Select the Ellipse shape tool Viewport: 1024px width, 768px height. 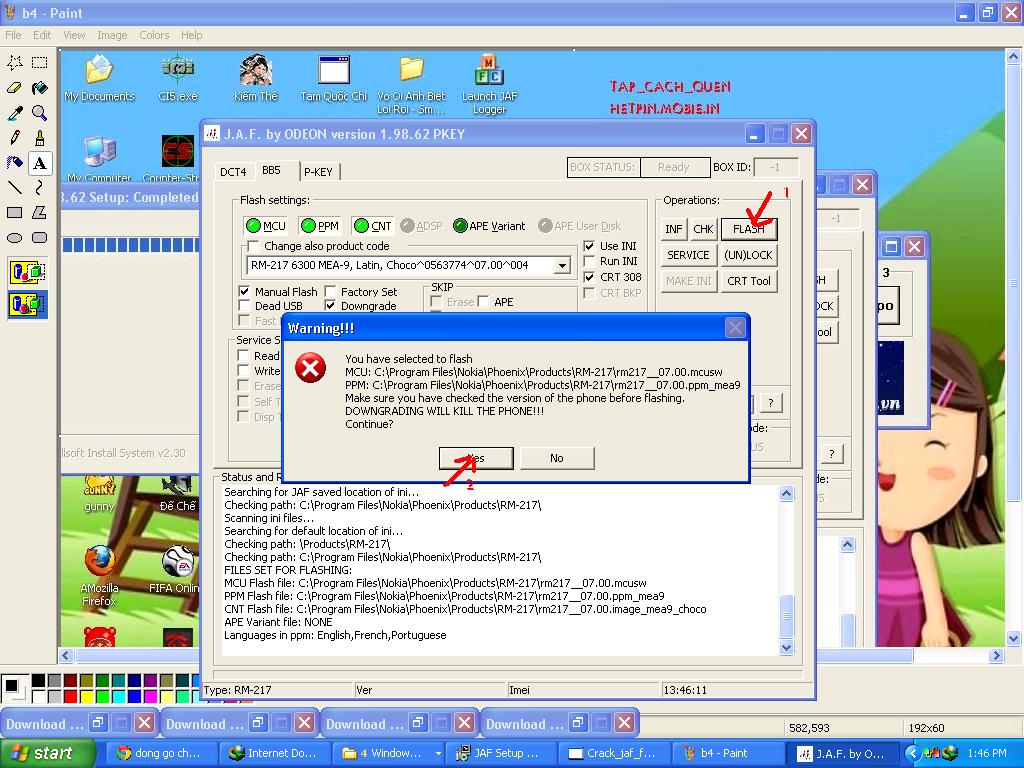coord(14,238)
